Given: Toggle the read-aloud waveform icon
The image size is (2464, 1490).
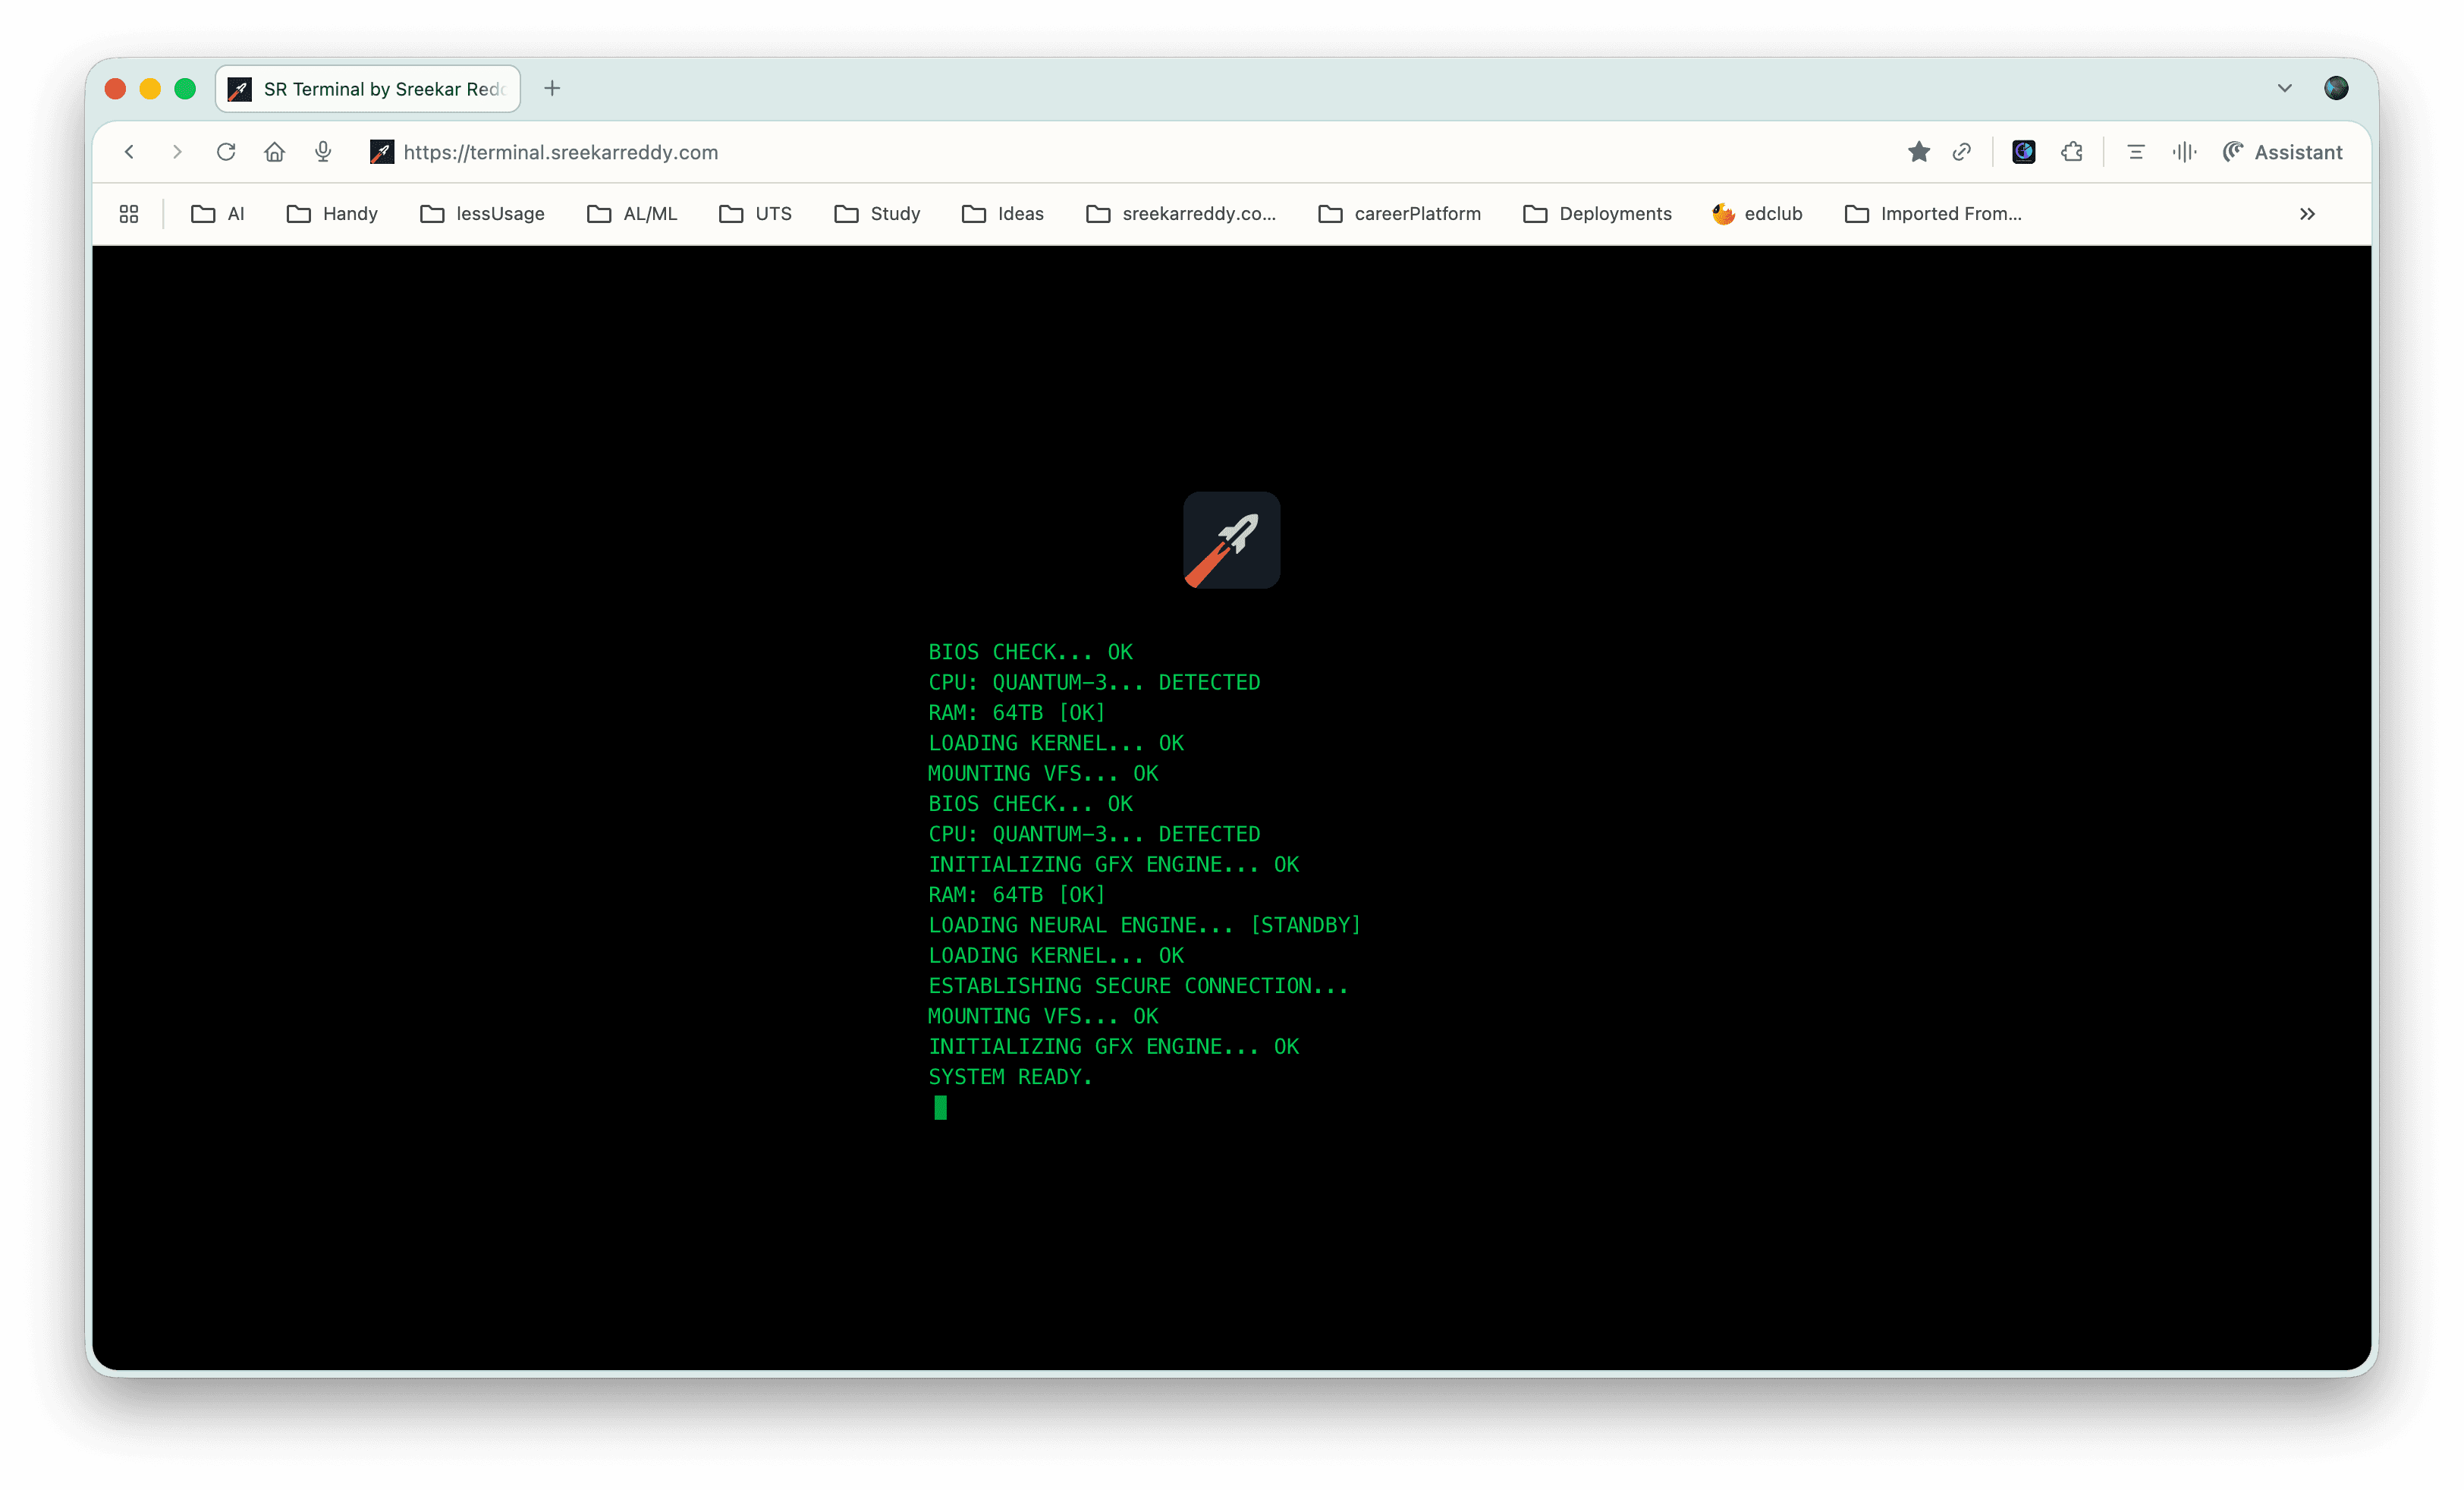Looking at the screenshot, I should (2184, 152).
